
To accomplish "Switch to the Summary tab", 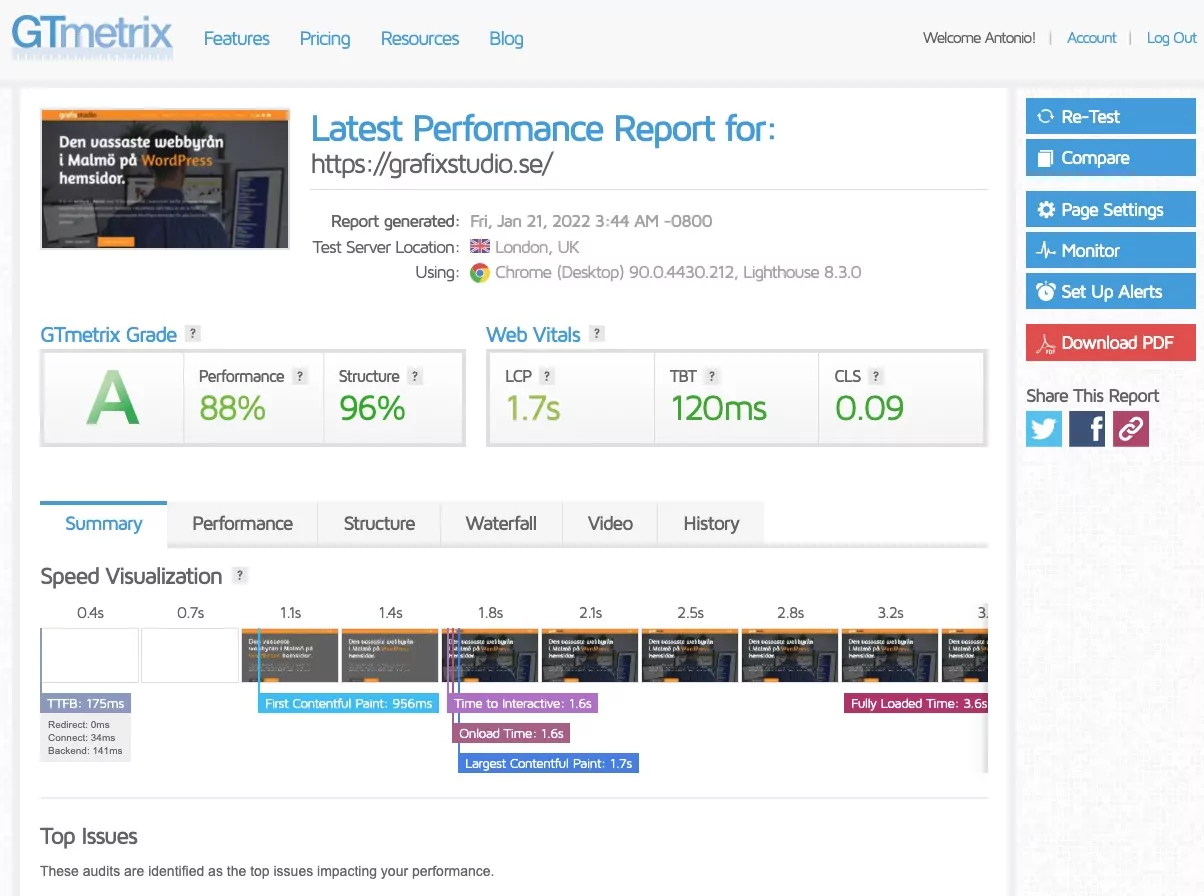I will coord(103,523).
